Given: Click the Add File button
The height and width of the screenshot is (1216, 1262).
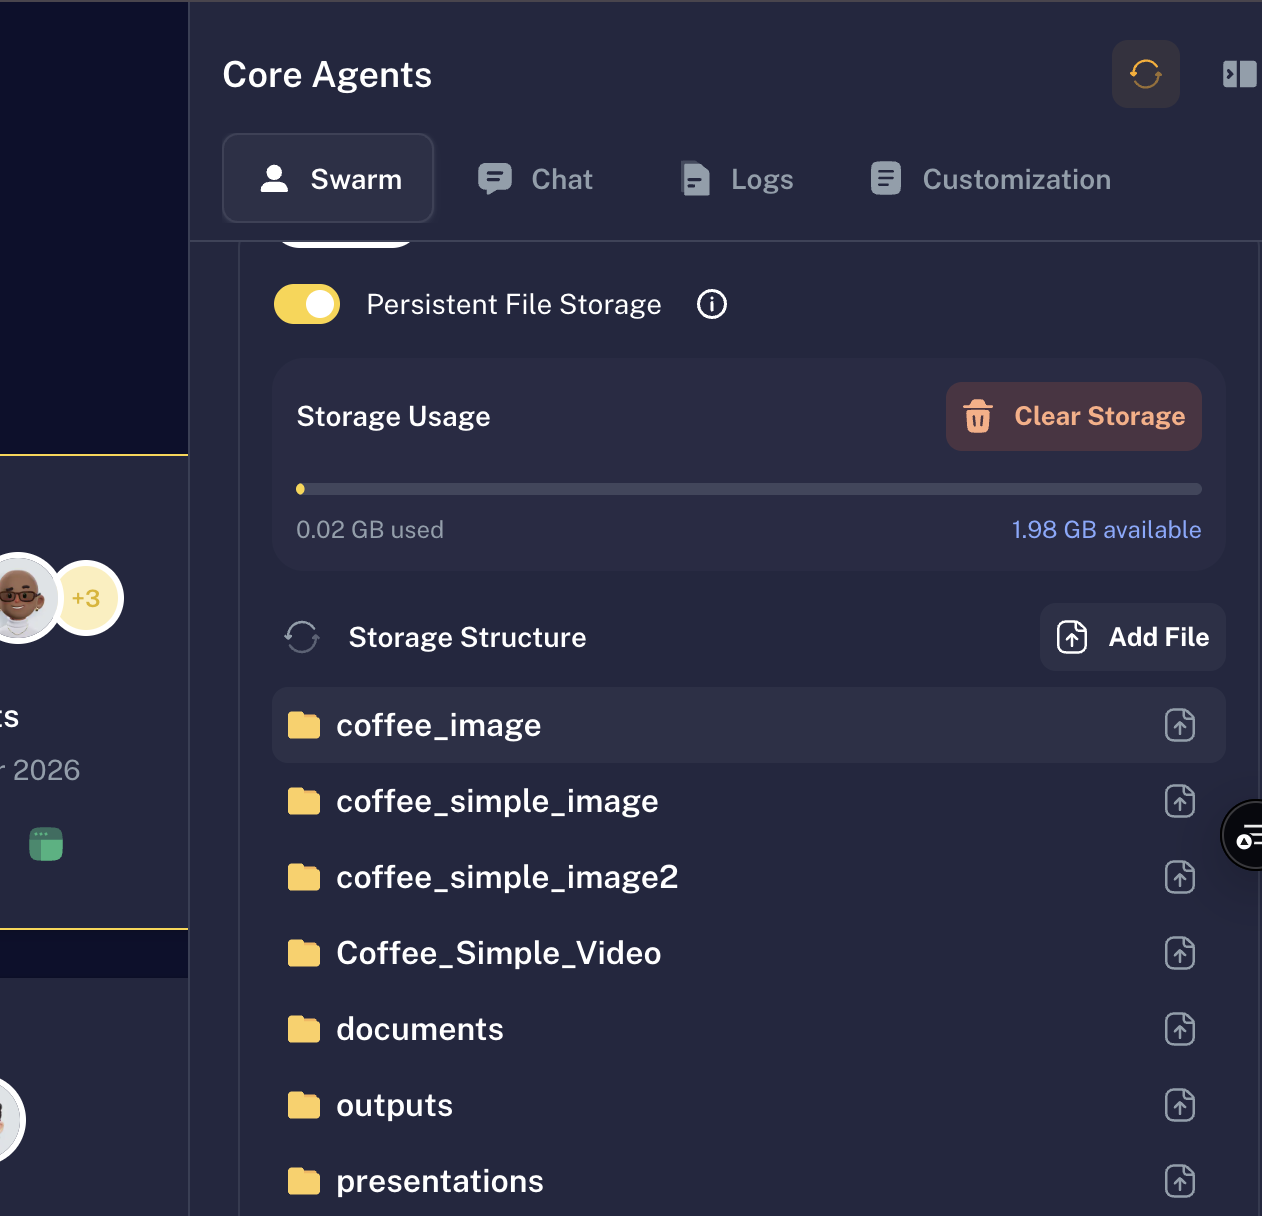Looking at the screenshot, I should pos(1132,637).
